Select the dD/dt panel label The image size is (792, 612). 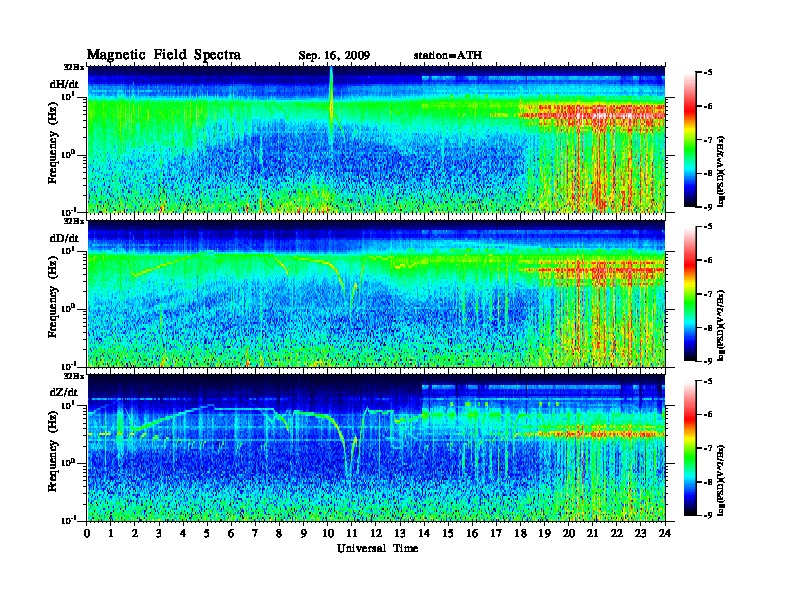point(64,238)
